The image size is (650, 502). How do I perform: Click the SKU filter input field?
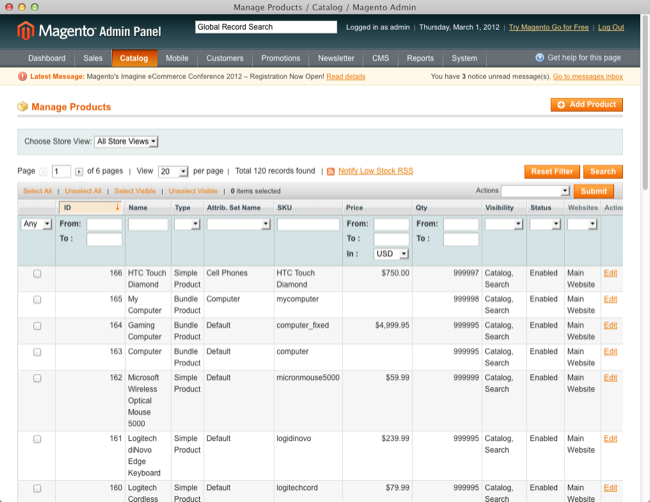(308, 224)
